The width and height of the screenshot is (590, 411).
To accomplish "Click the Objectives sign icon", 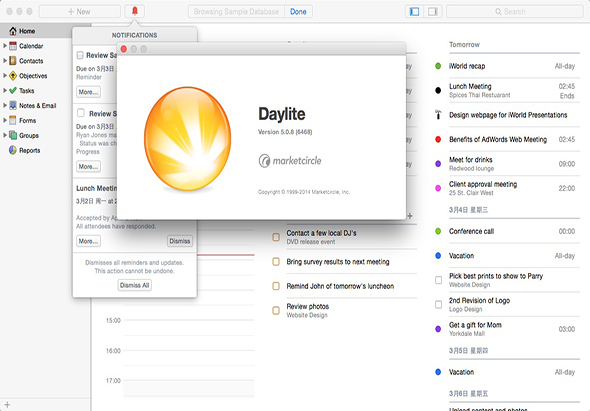I will (13, 76).
